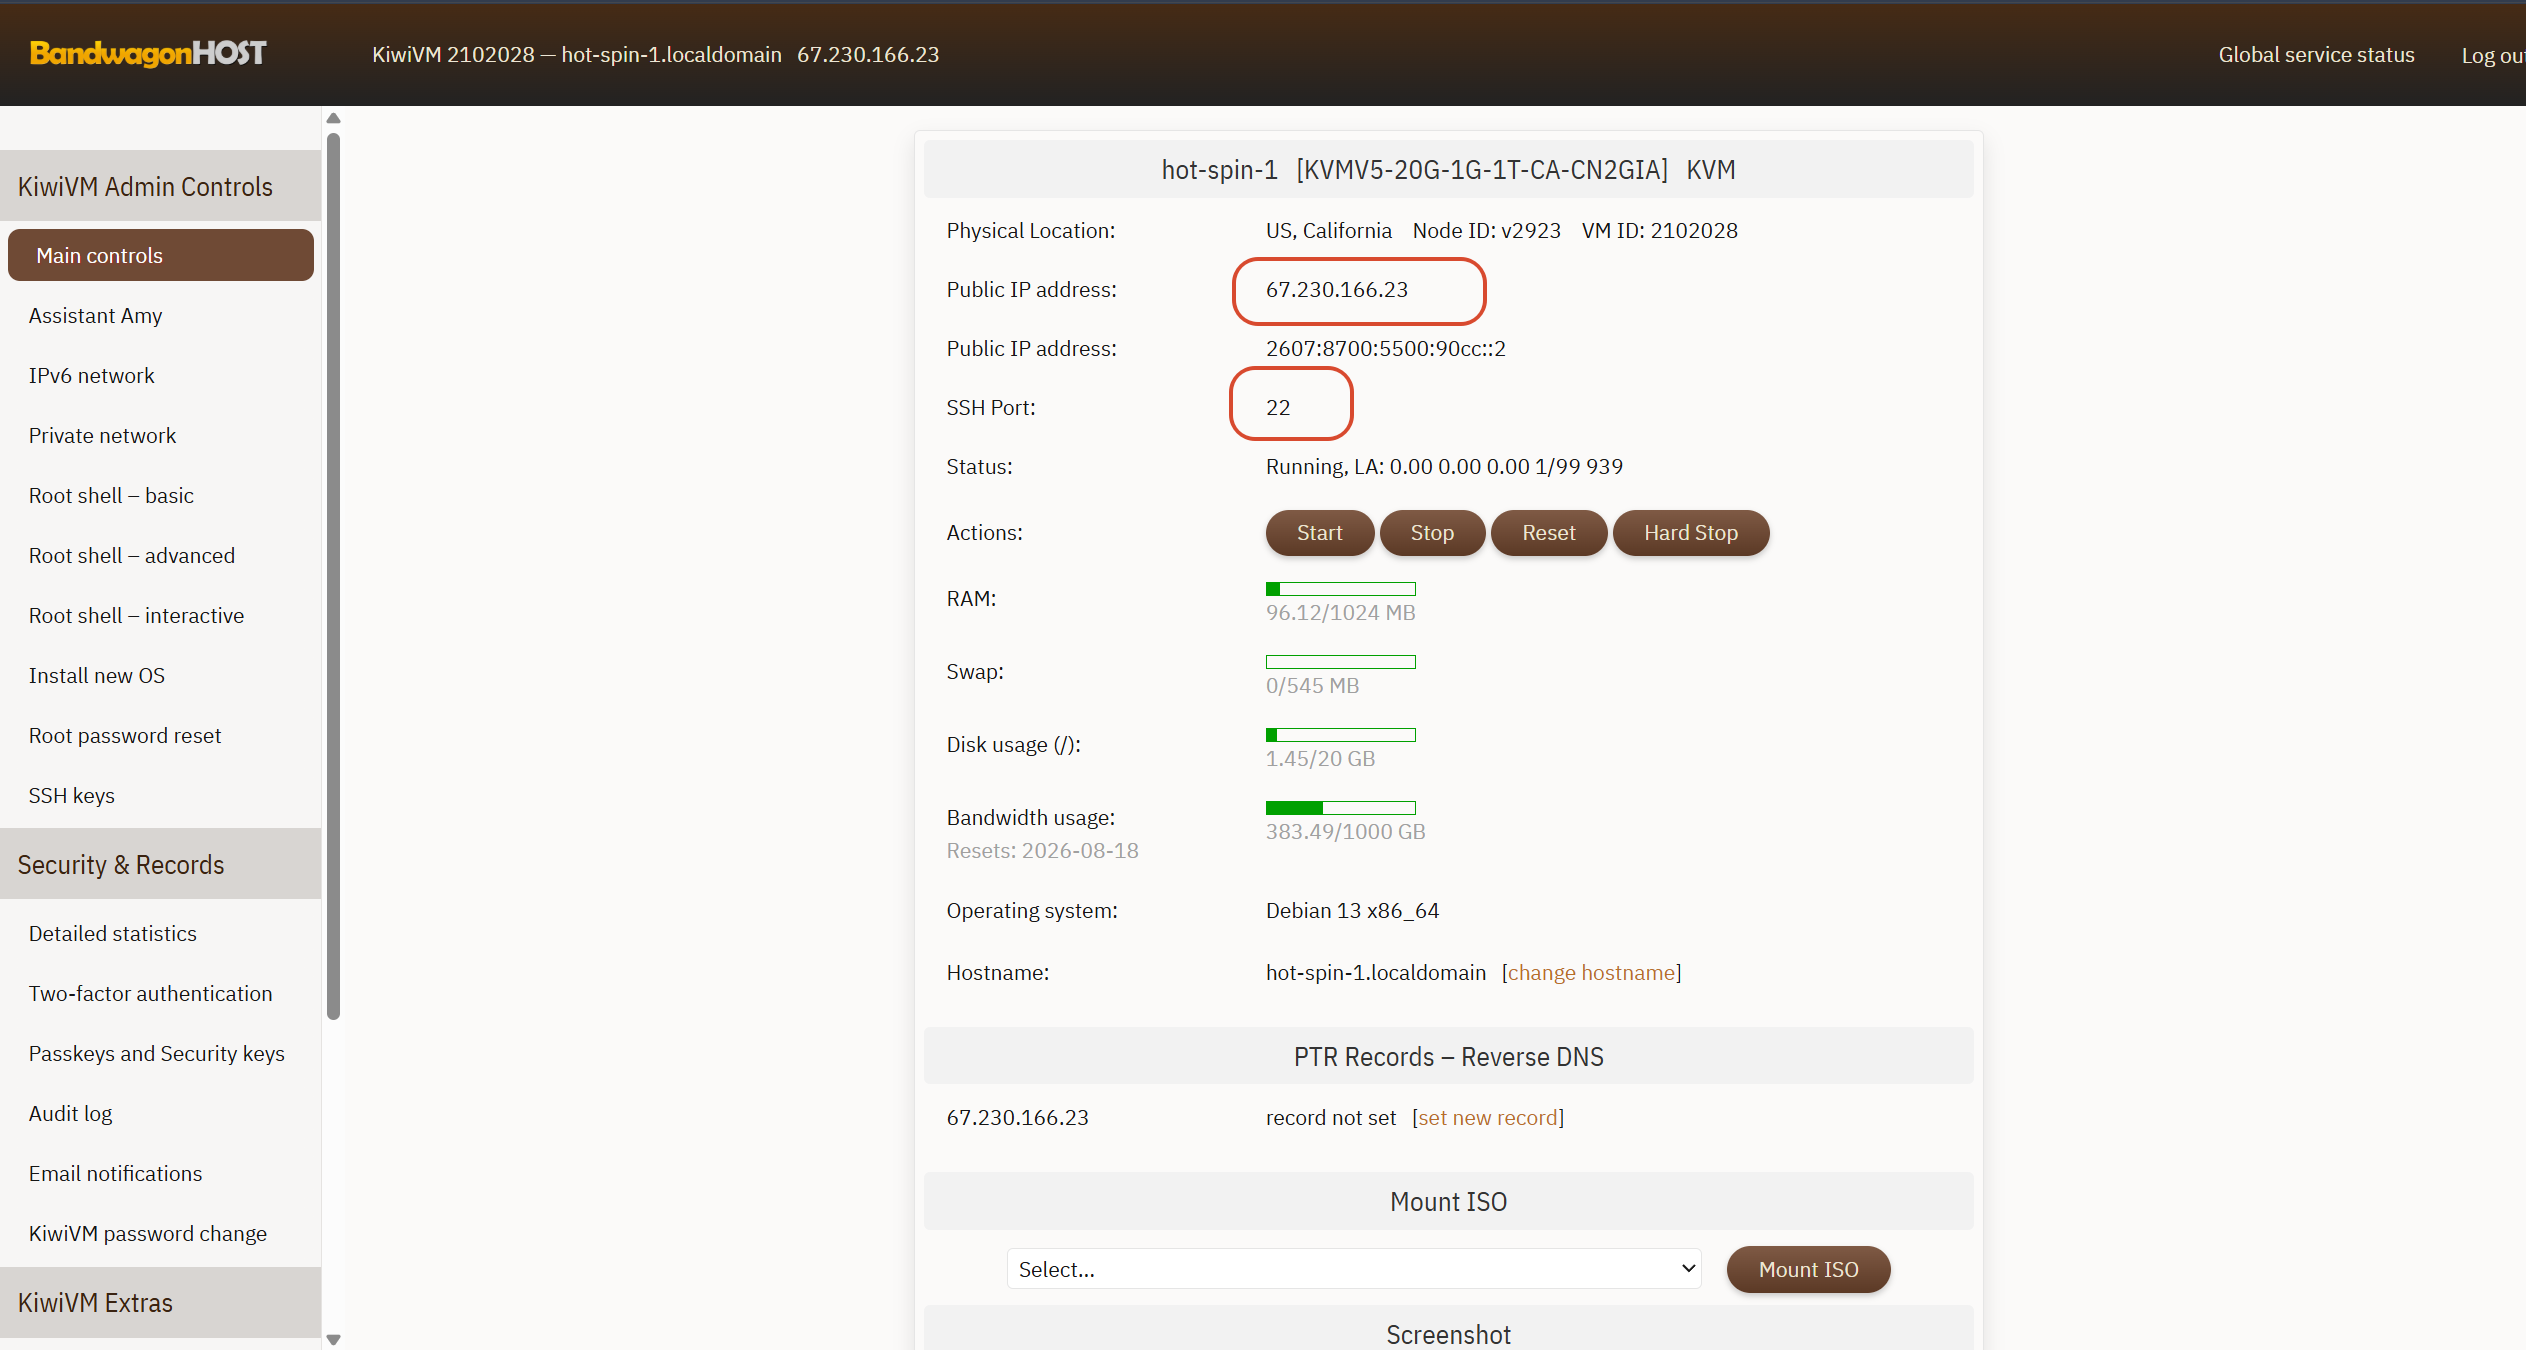Viewport: 2526px width, 1350px height.
Task: Click the '0/545 MB' swap value
Action: click(1312, 685)
